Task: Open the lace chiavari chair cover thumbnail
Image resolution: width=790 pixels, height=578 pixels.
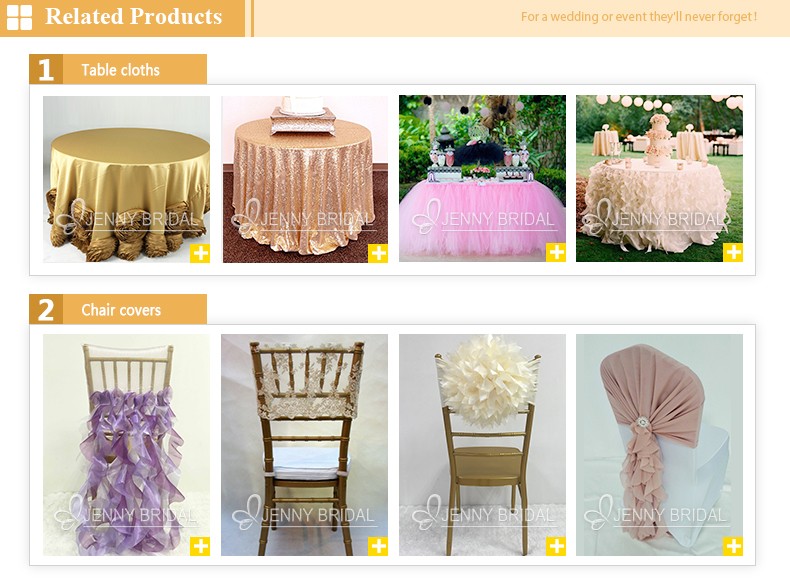Action: coord(305,445)
